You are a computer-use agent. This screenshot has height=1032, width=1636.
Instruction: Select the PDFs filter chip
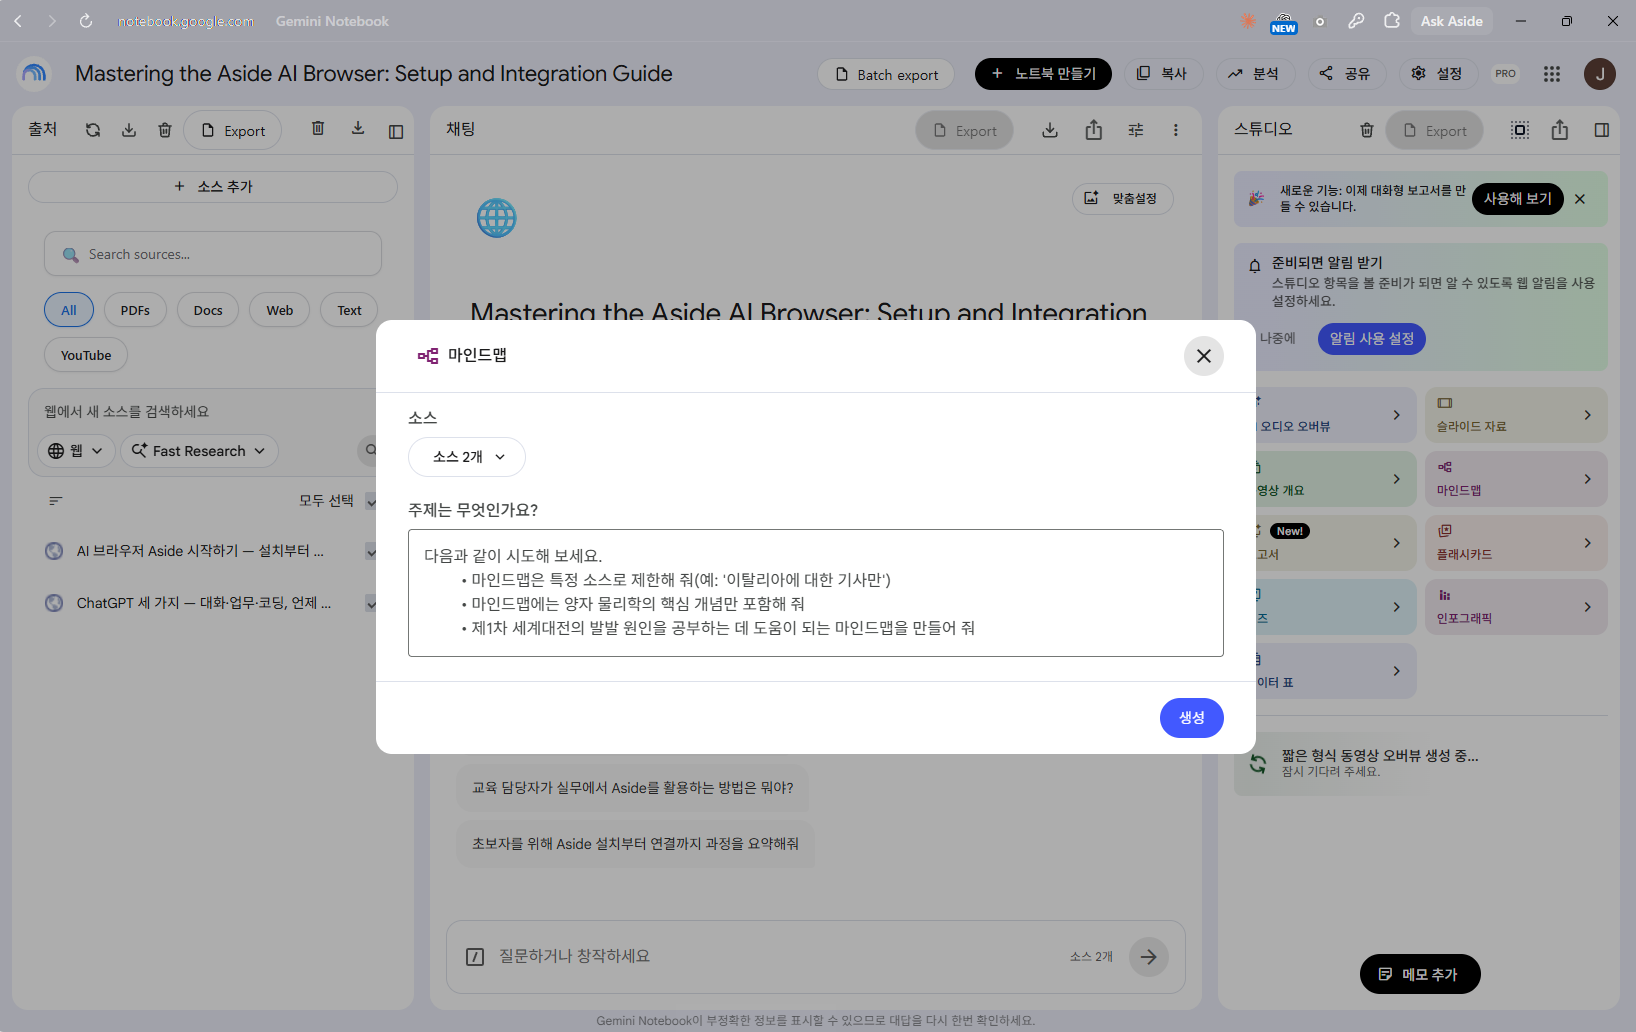pos(135,310)
